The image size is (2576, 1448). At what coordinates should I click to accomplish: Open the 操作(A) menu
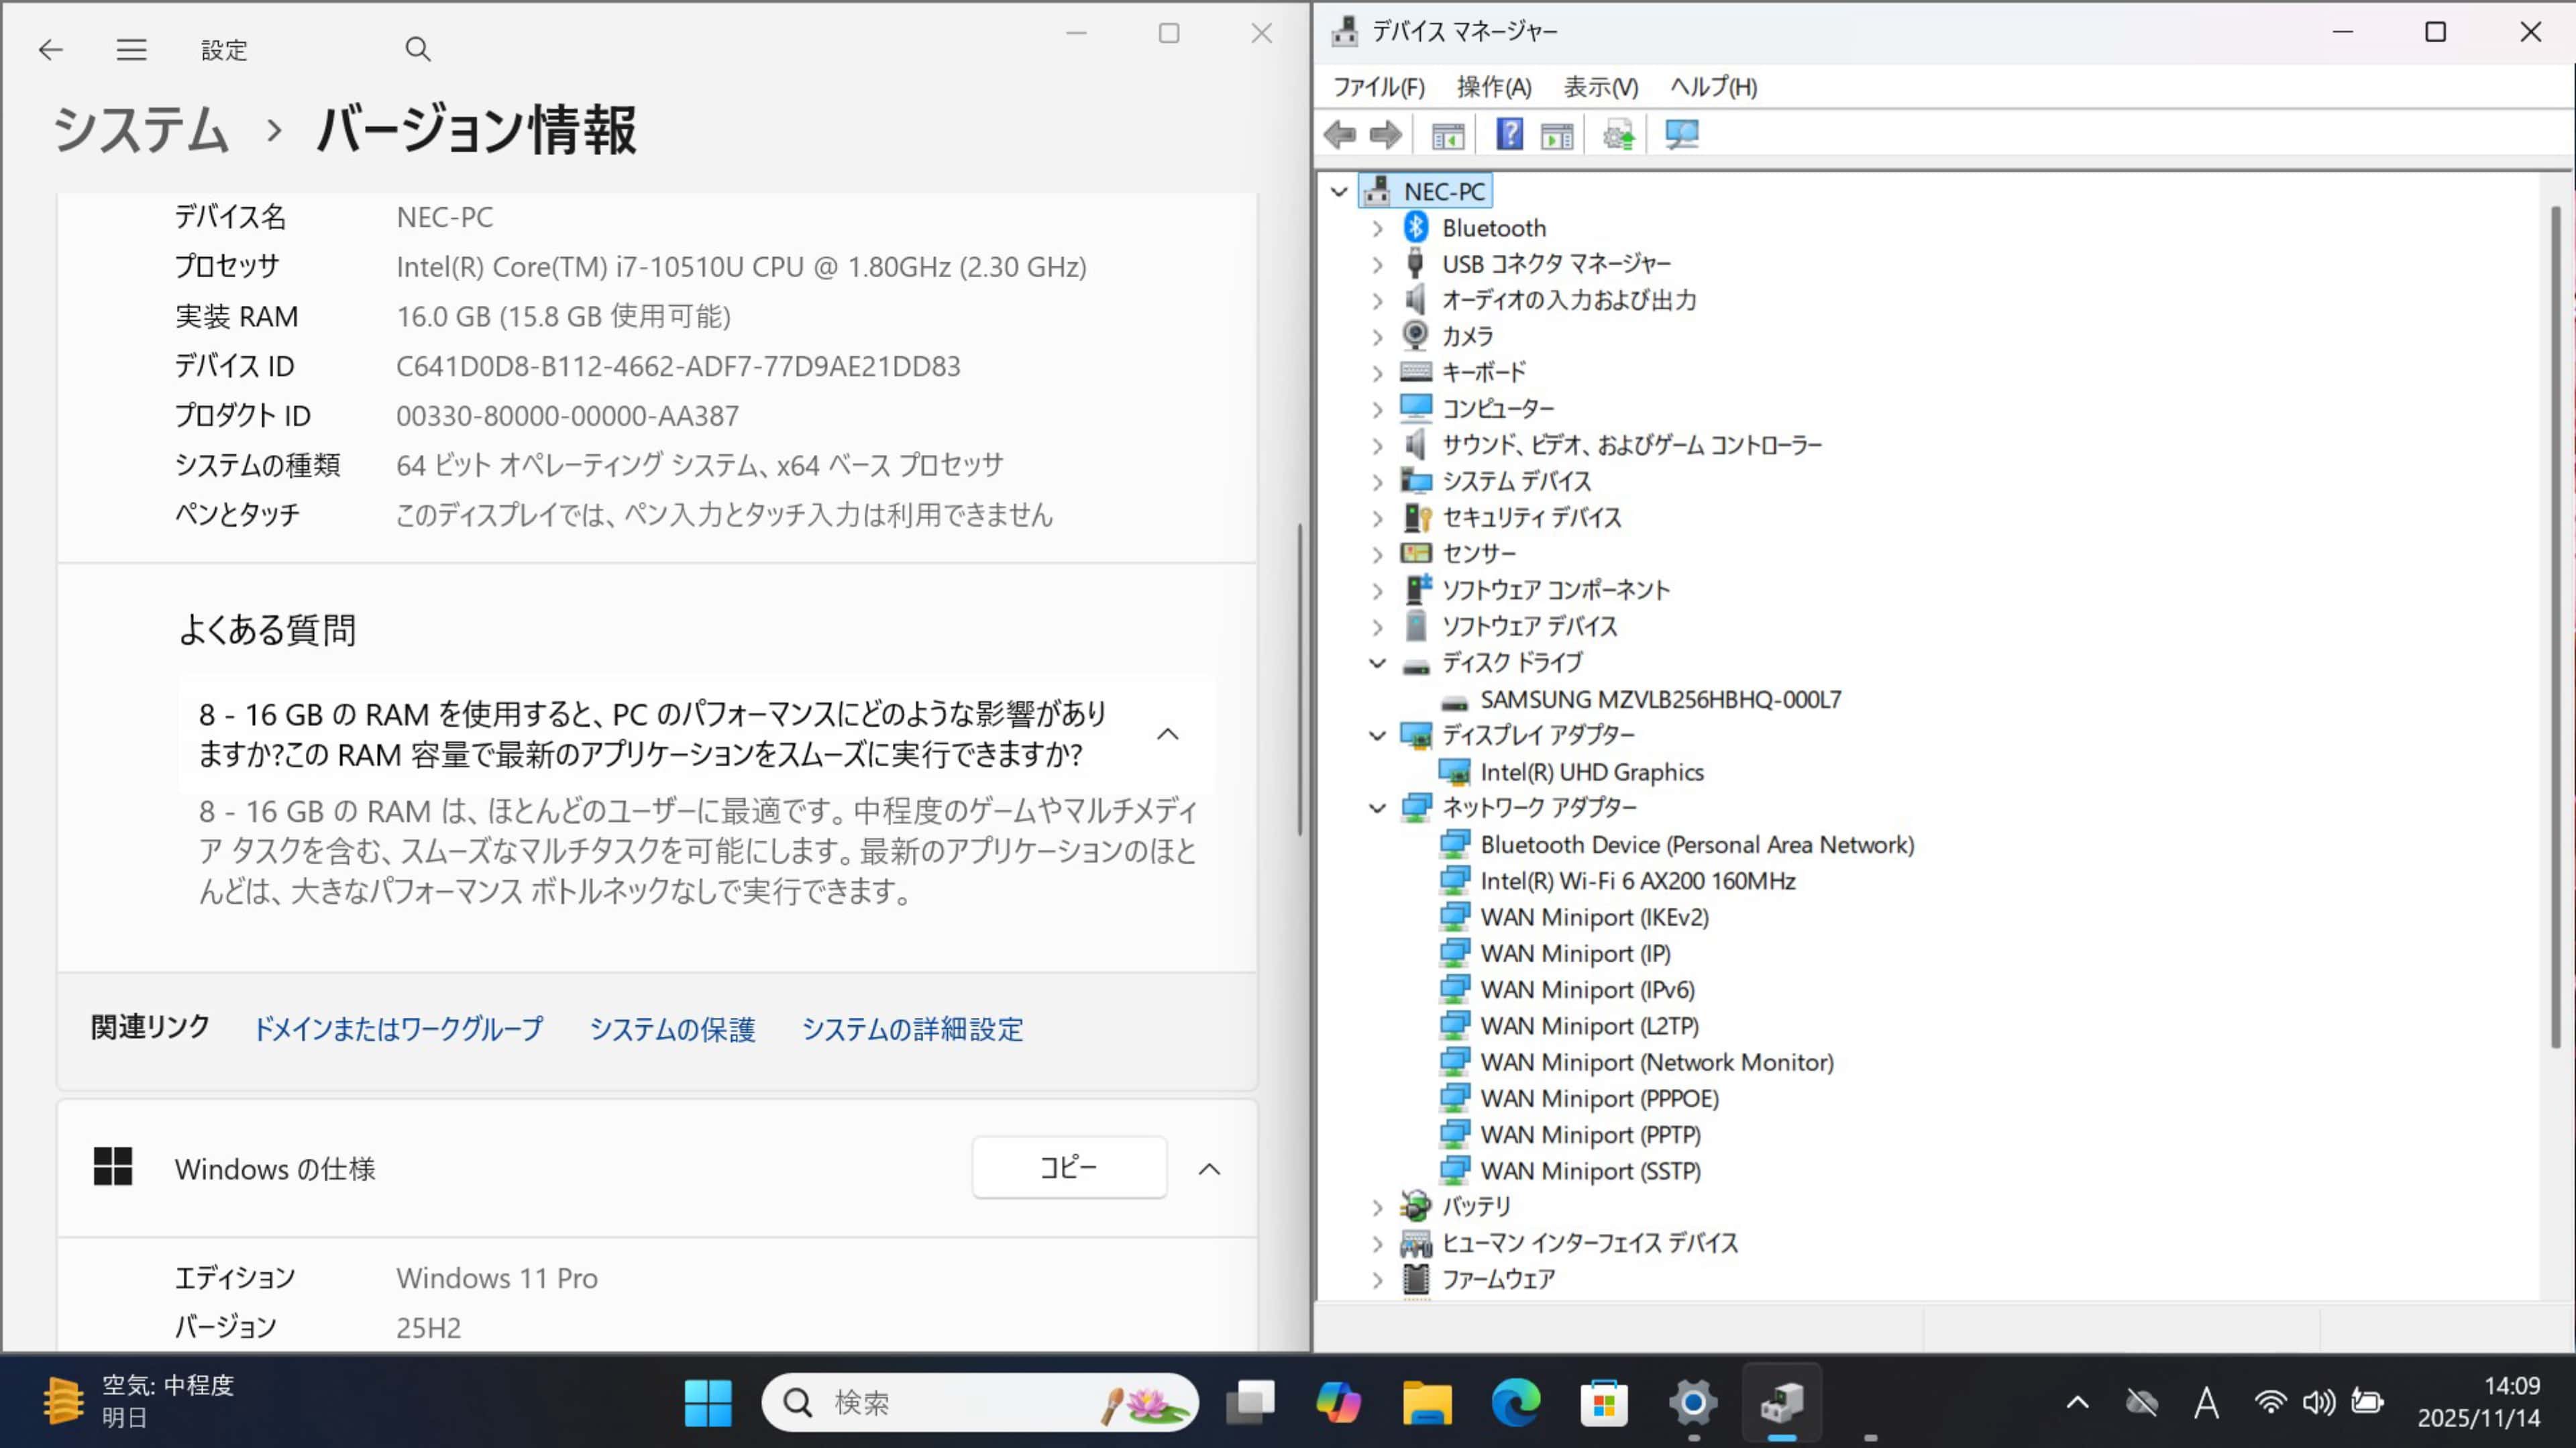(1493, 87)
